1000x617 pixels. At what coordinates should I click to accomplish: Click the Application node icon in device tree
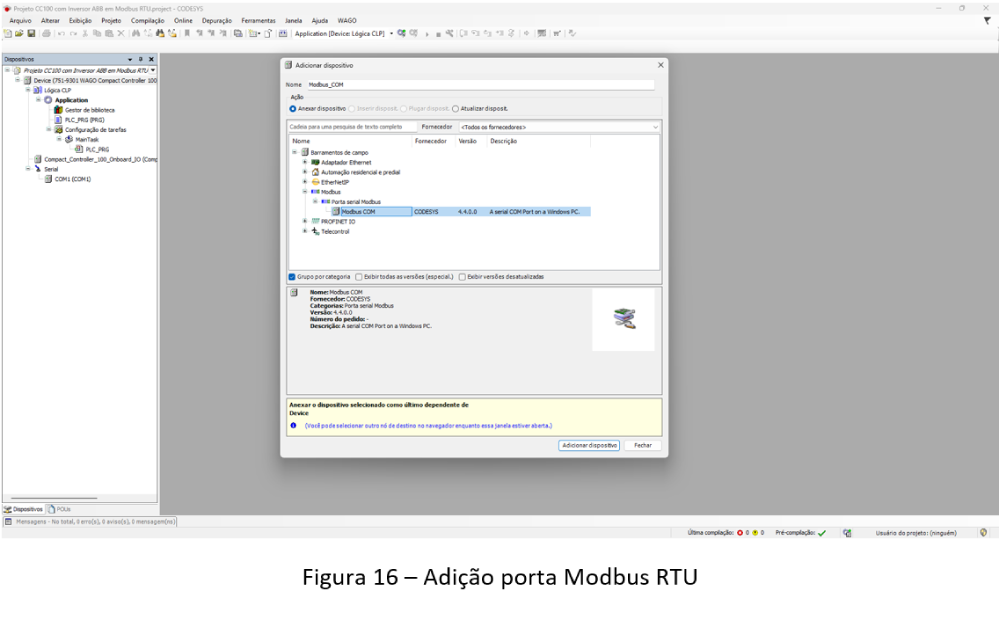49,100
